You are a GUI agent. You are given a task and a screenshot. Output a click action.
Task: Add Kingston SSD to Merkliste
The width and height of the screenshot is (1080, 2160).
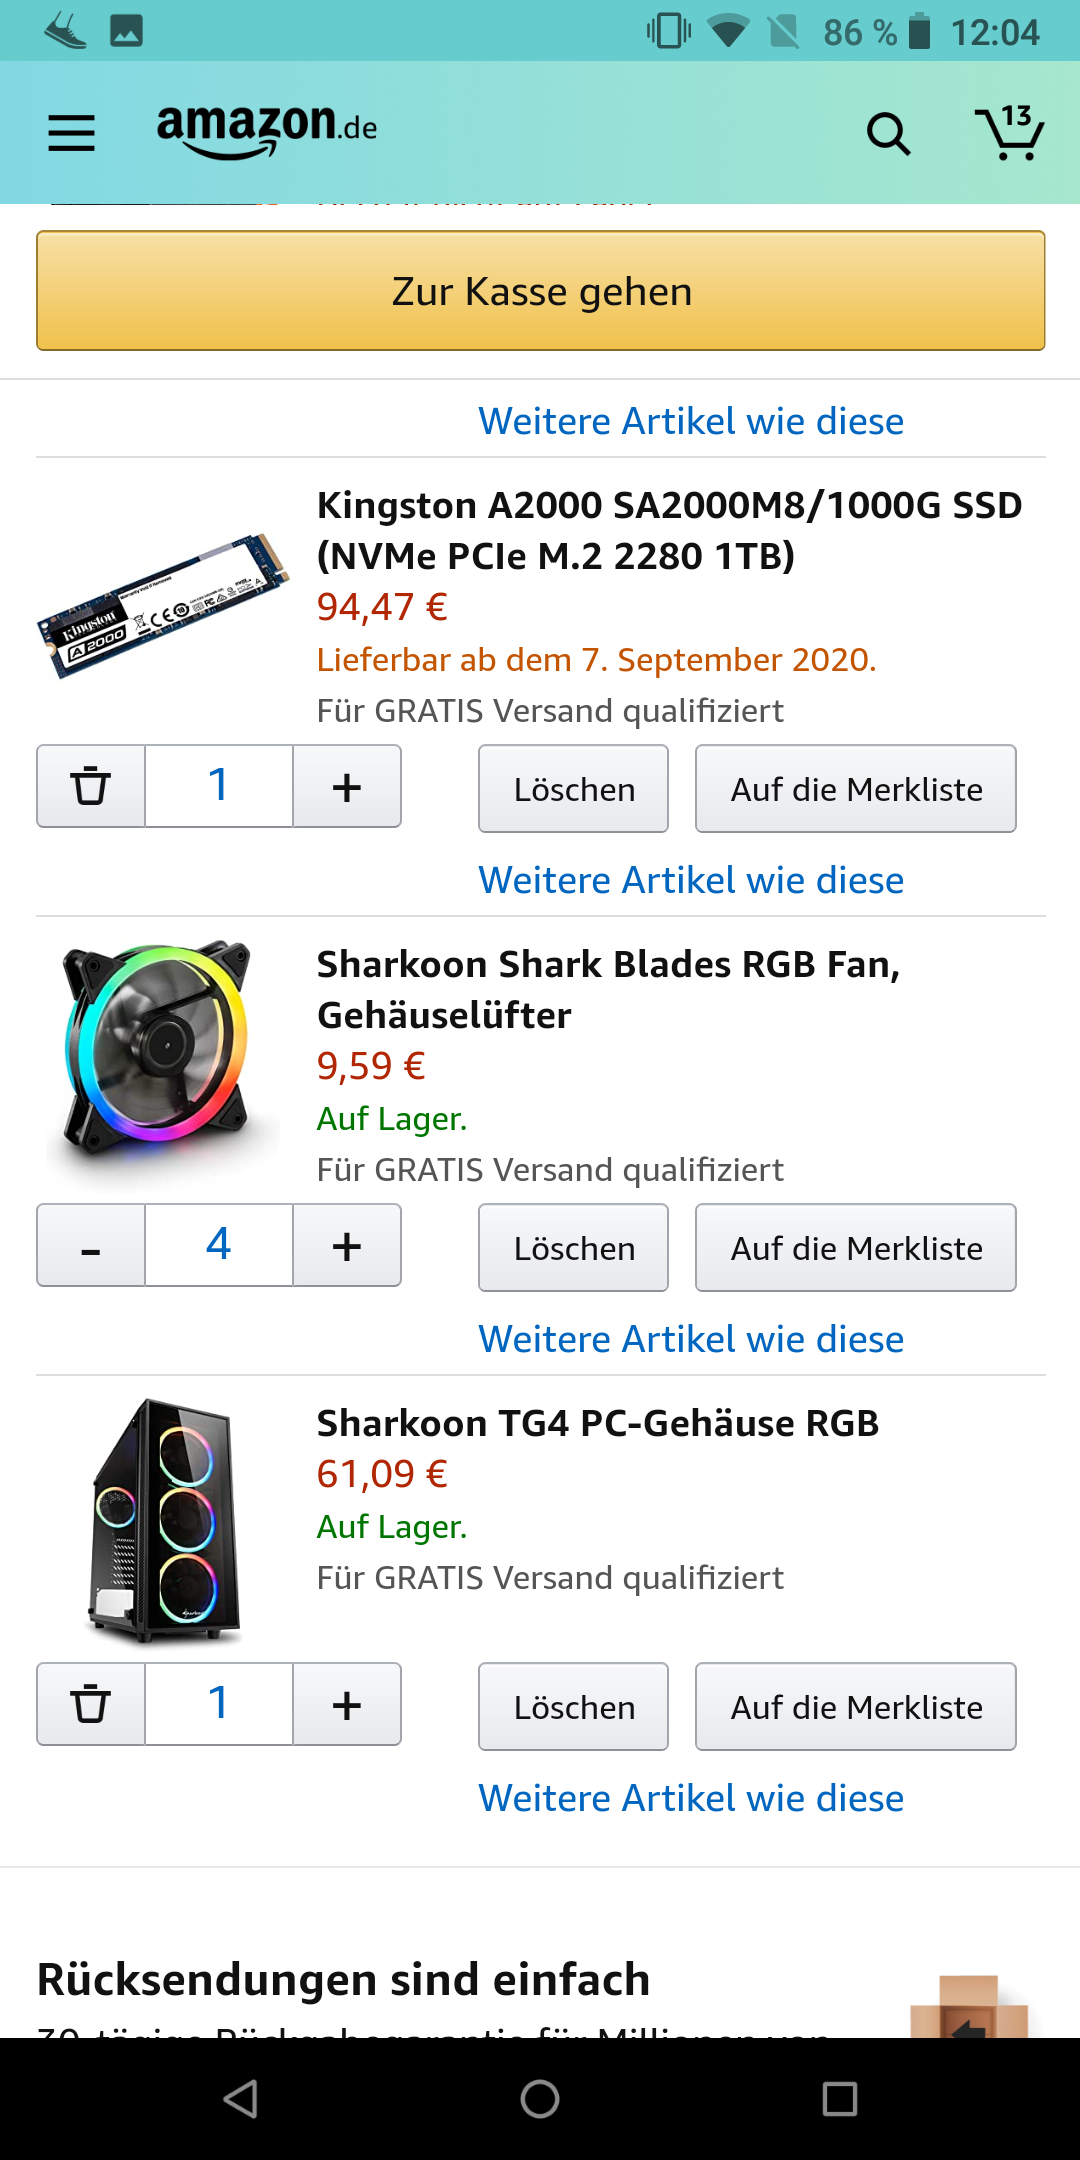855,789
